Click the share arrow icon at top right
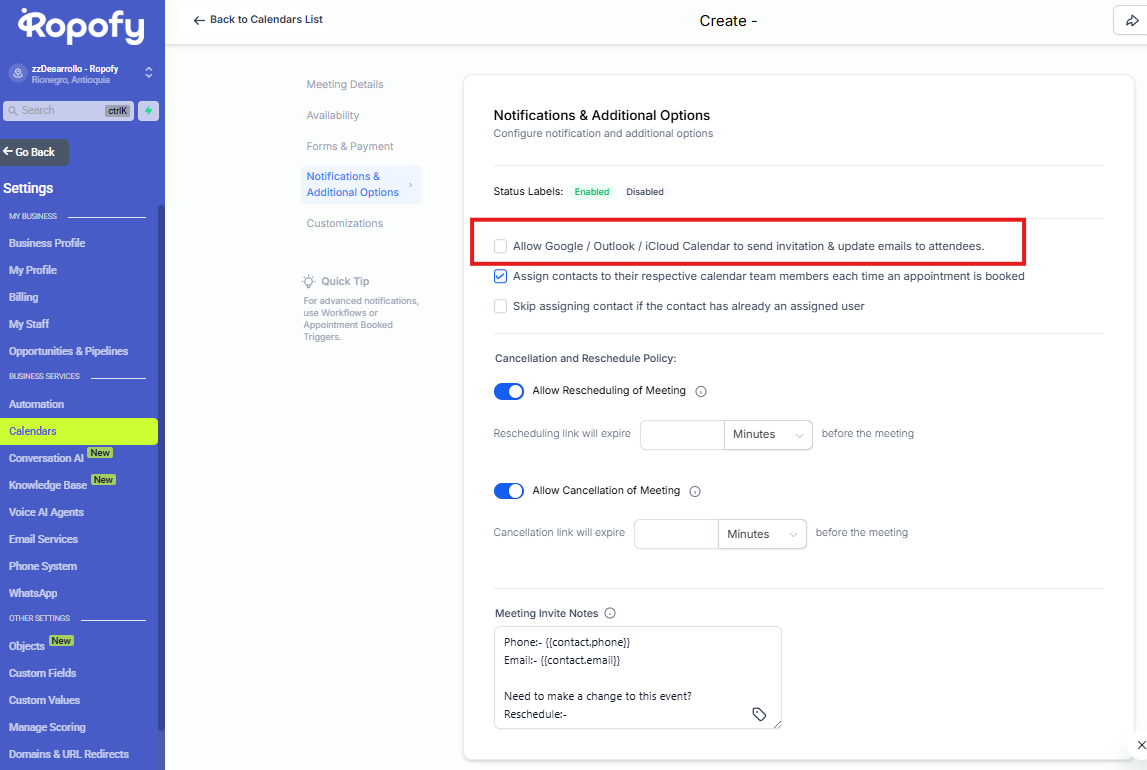 coord(1132,21)
